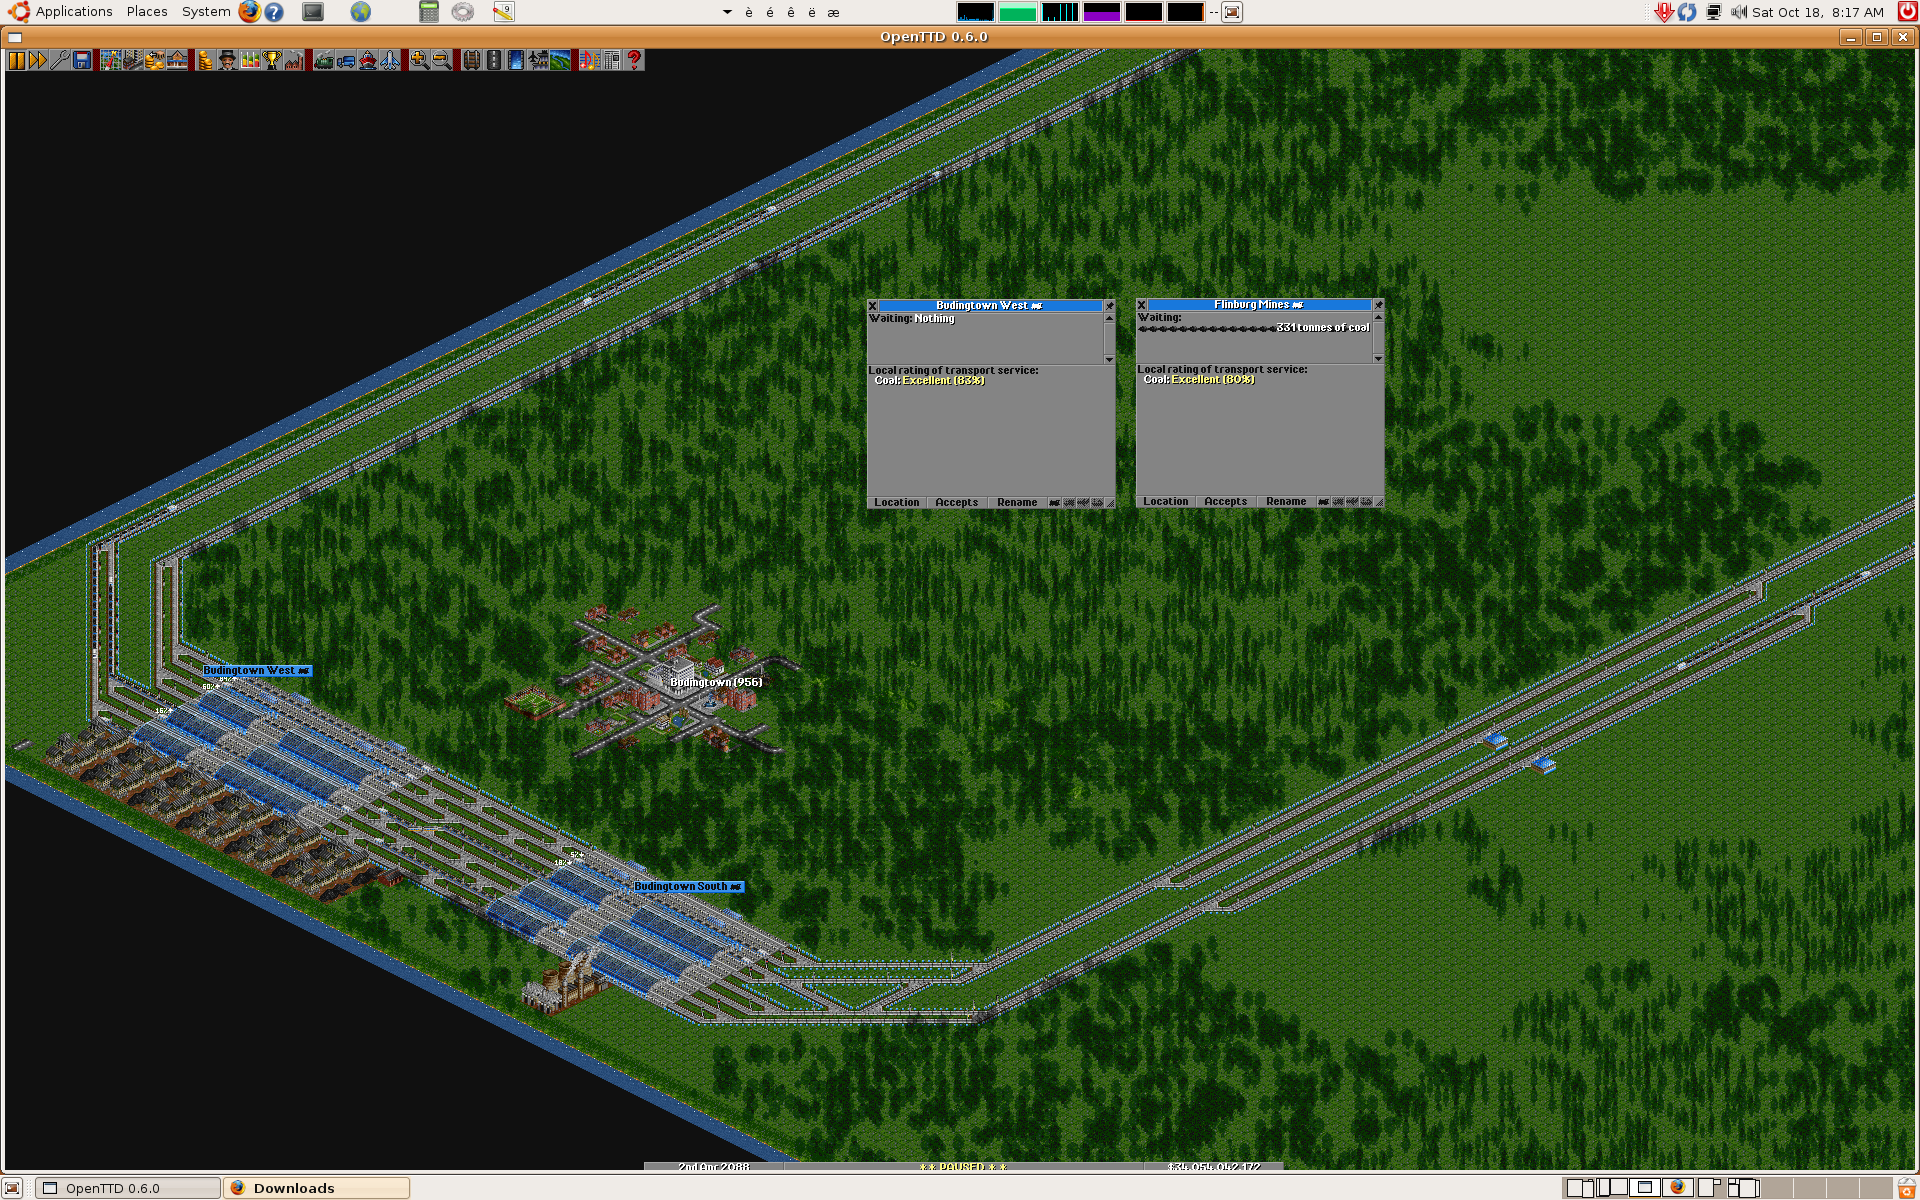Viewport: 1920px width, 1200px height.
Task: Open the System menu
Action: [x=206, y=12]
